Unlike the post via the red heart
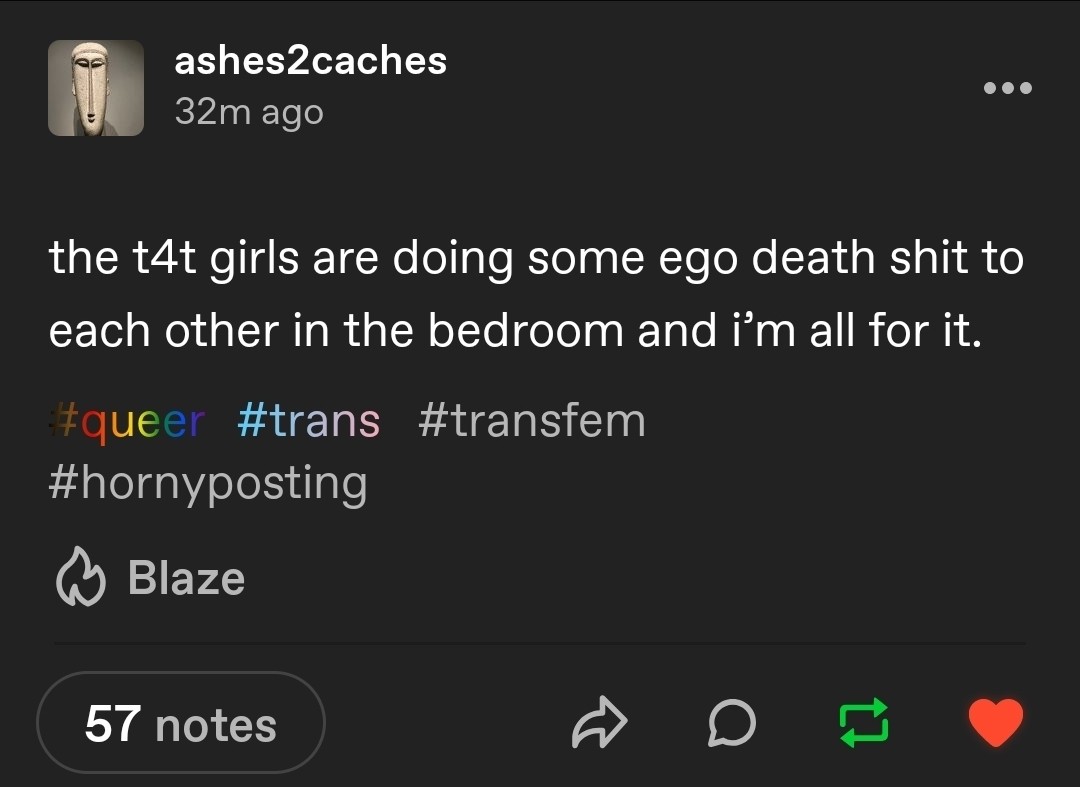The image size is (1080, 787). coord(996,722)
